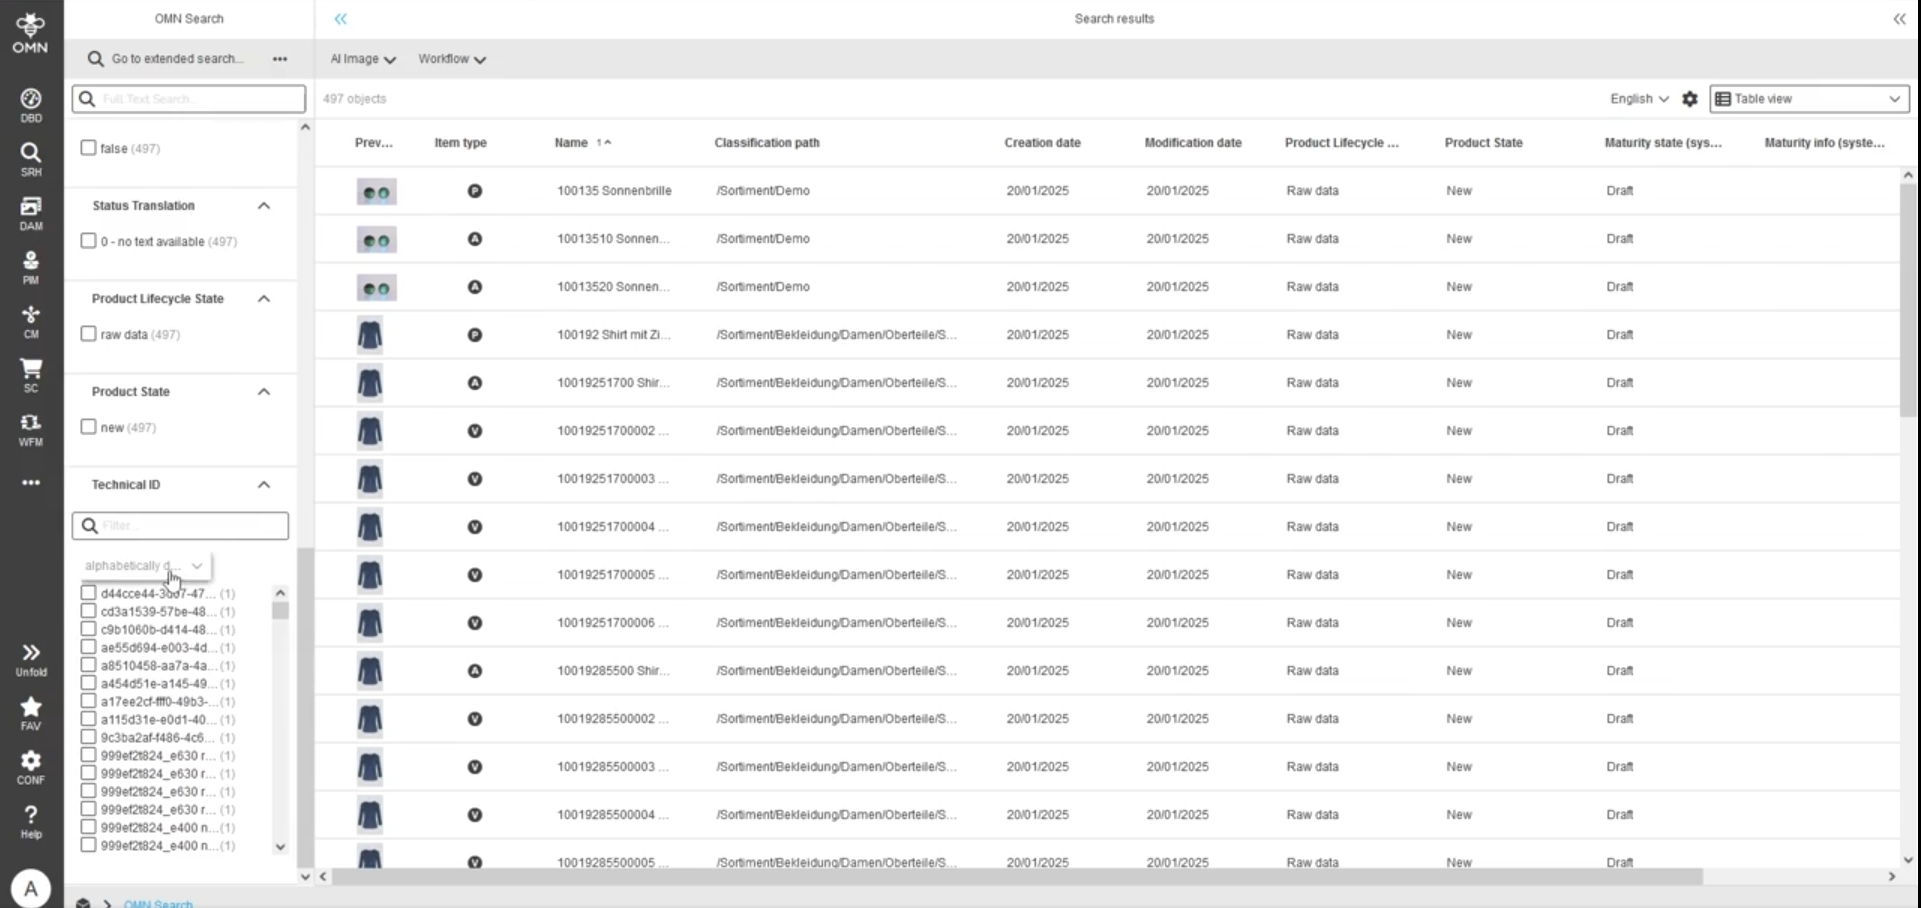Click item type icon for 10019251700002 row
Screen dimensions: 1921x908
pos(475,431)
